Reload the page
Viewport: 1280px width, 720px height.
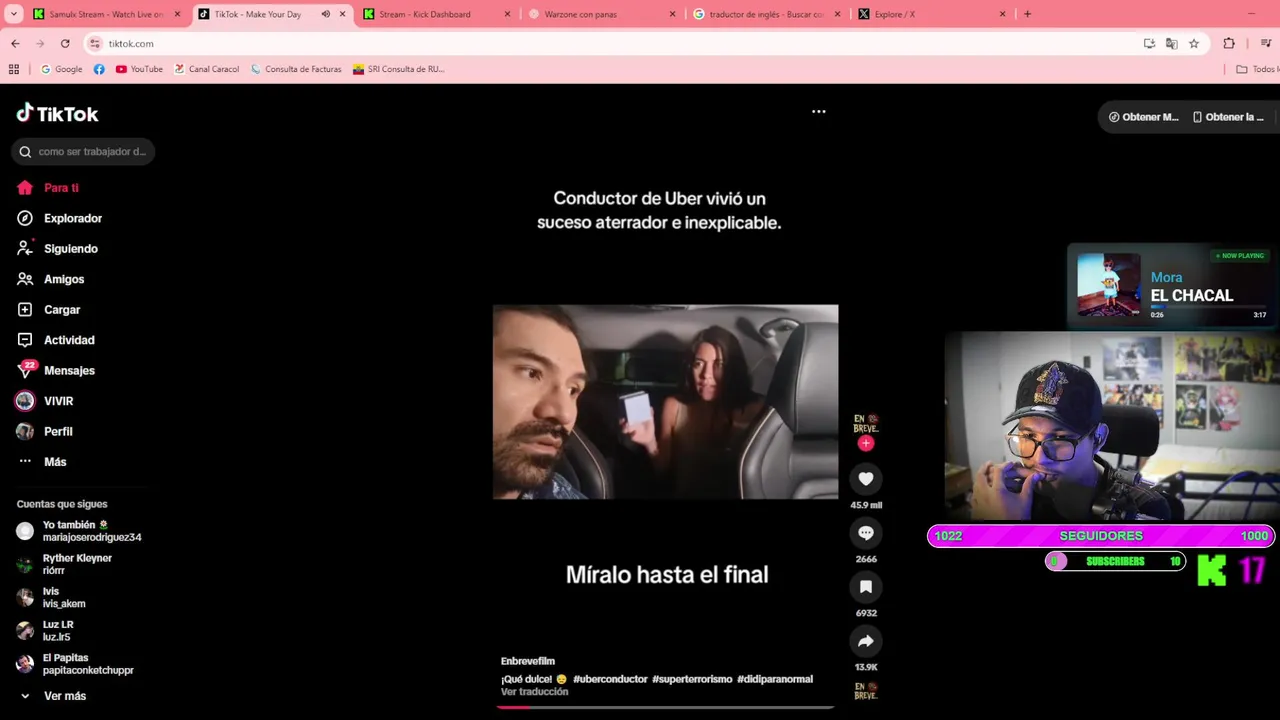pyautogui.click(x=65, y=44)
